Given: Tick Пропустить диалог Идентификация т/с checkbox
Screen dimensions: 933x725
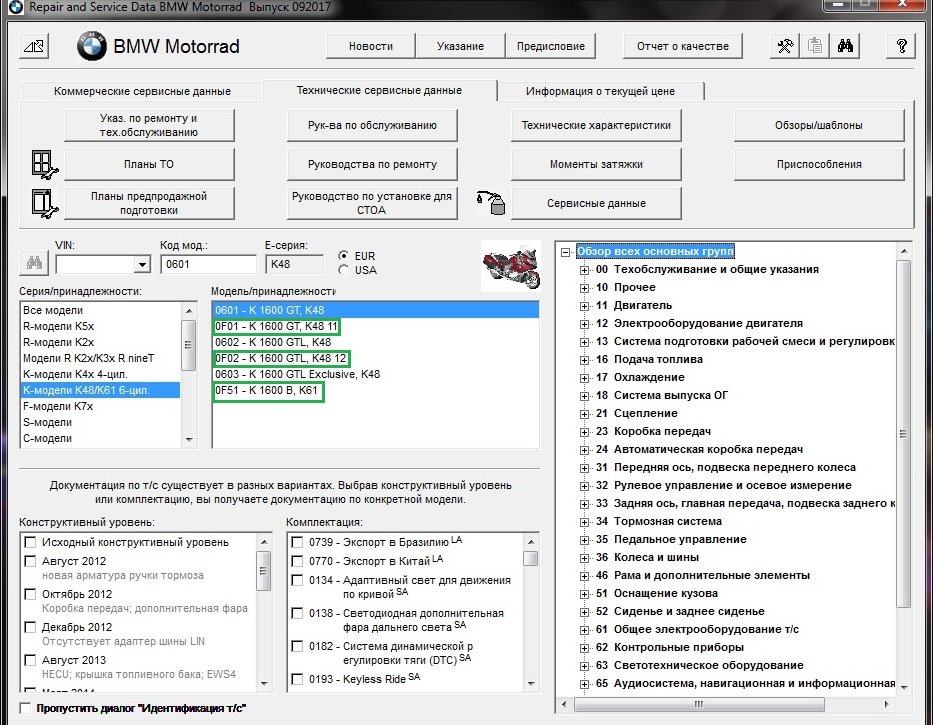Looking at the screenshot, I should [x=25, y=708].
